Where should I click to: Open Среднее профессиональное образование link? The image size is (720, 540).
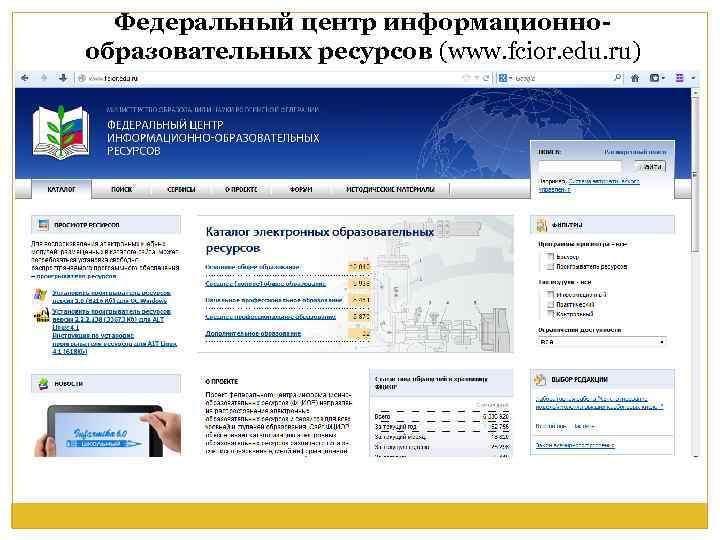coord(270,316)
